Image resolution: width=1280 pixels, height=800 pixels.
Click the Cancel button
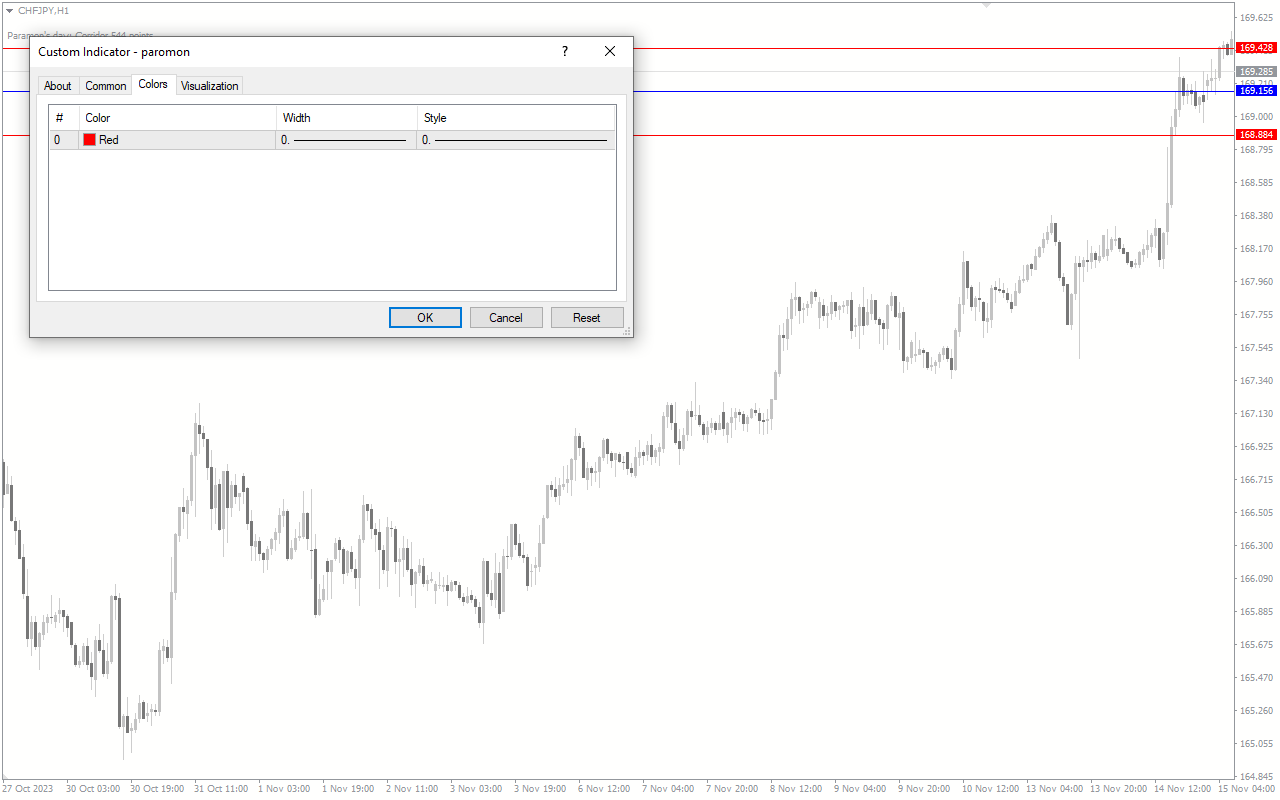[x=506, y=317]
